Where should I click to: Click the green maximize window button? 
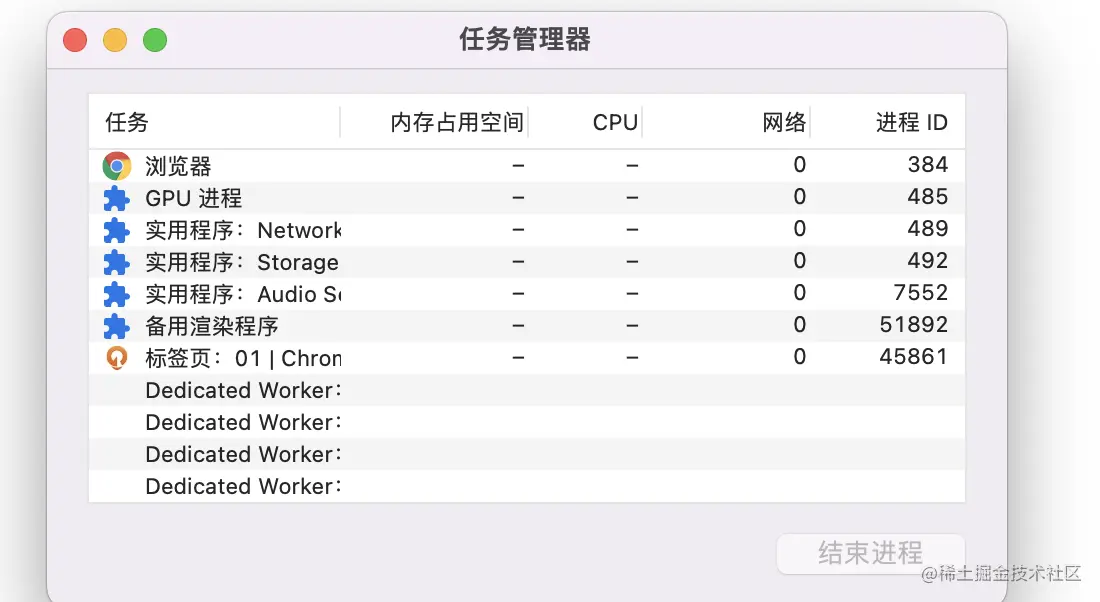pyautogui.click(x=155, y=40)
